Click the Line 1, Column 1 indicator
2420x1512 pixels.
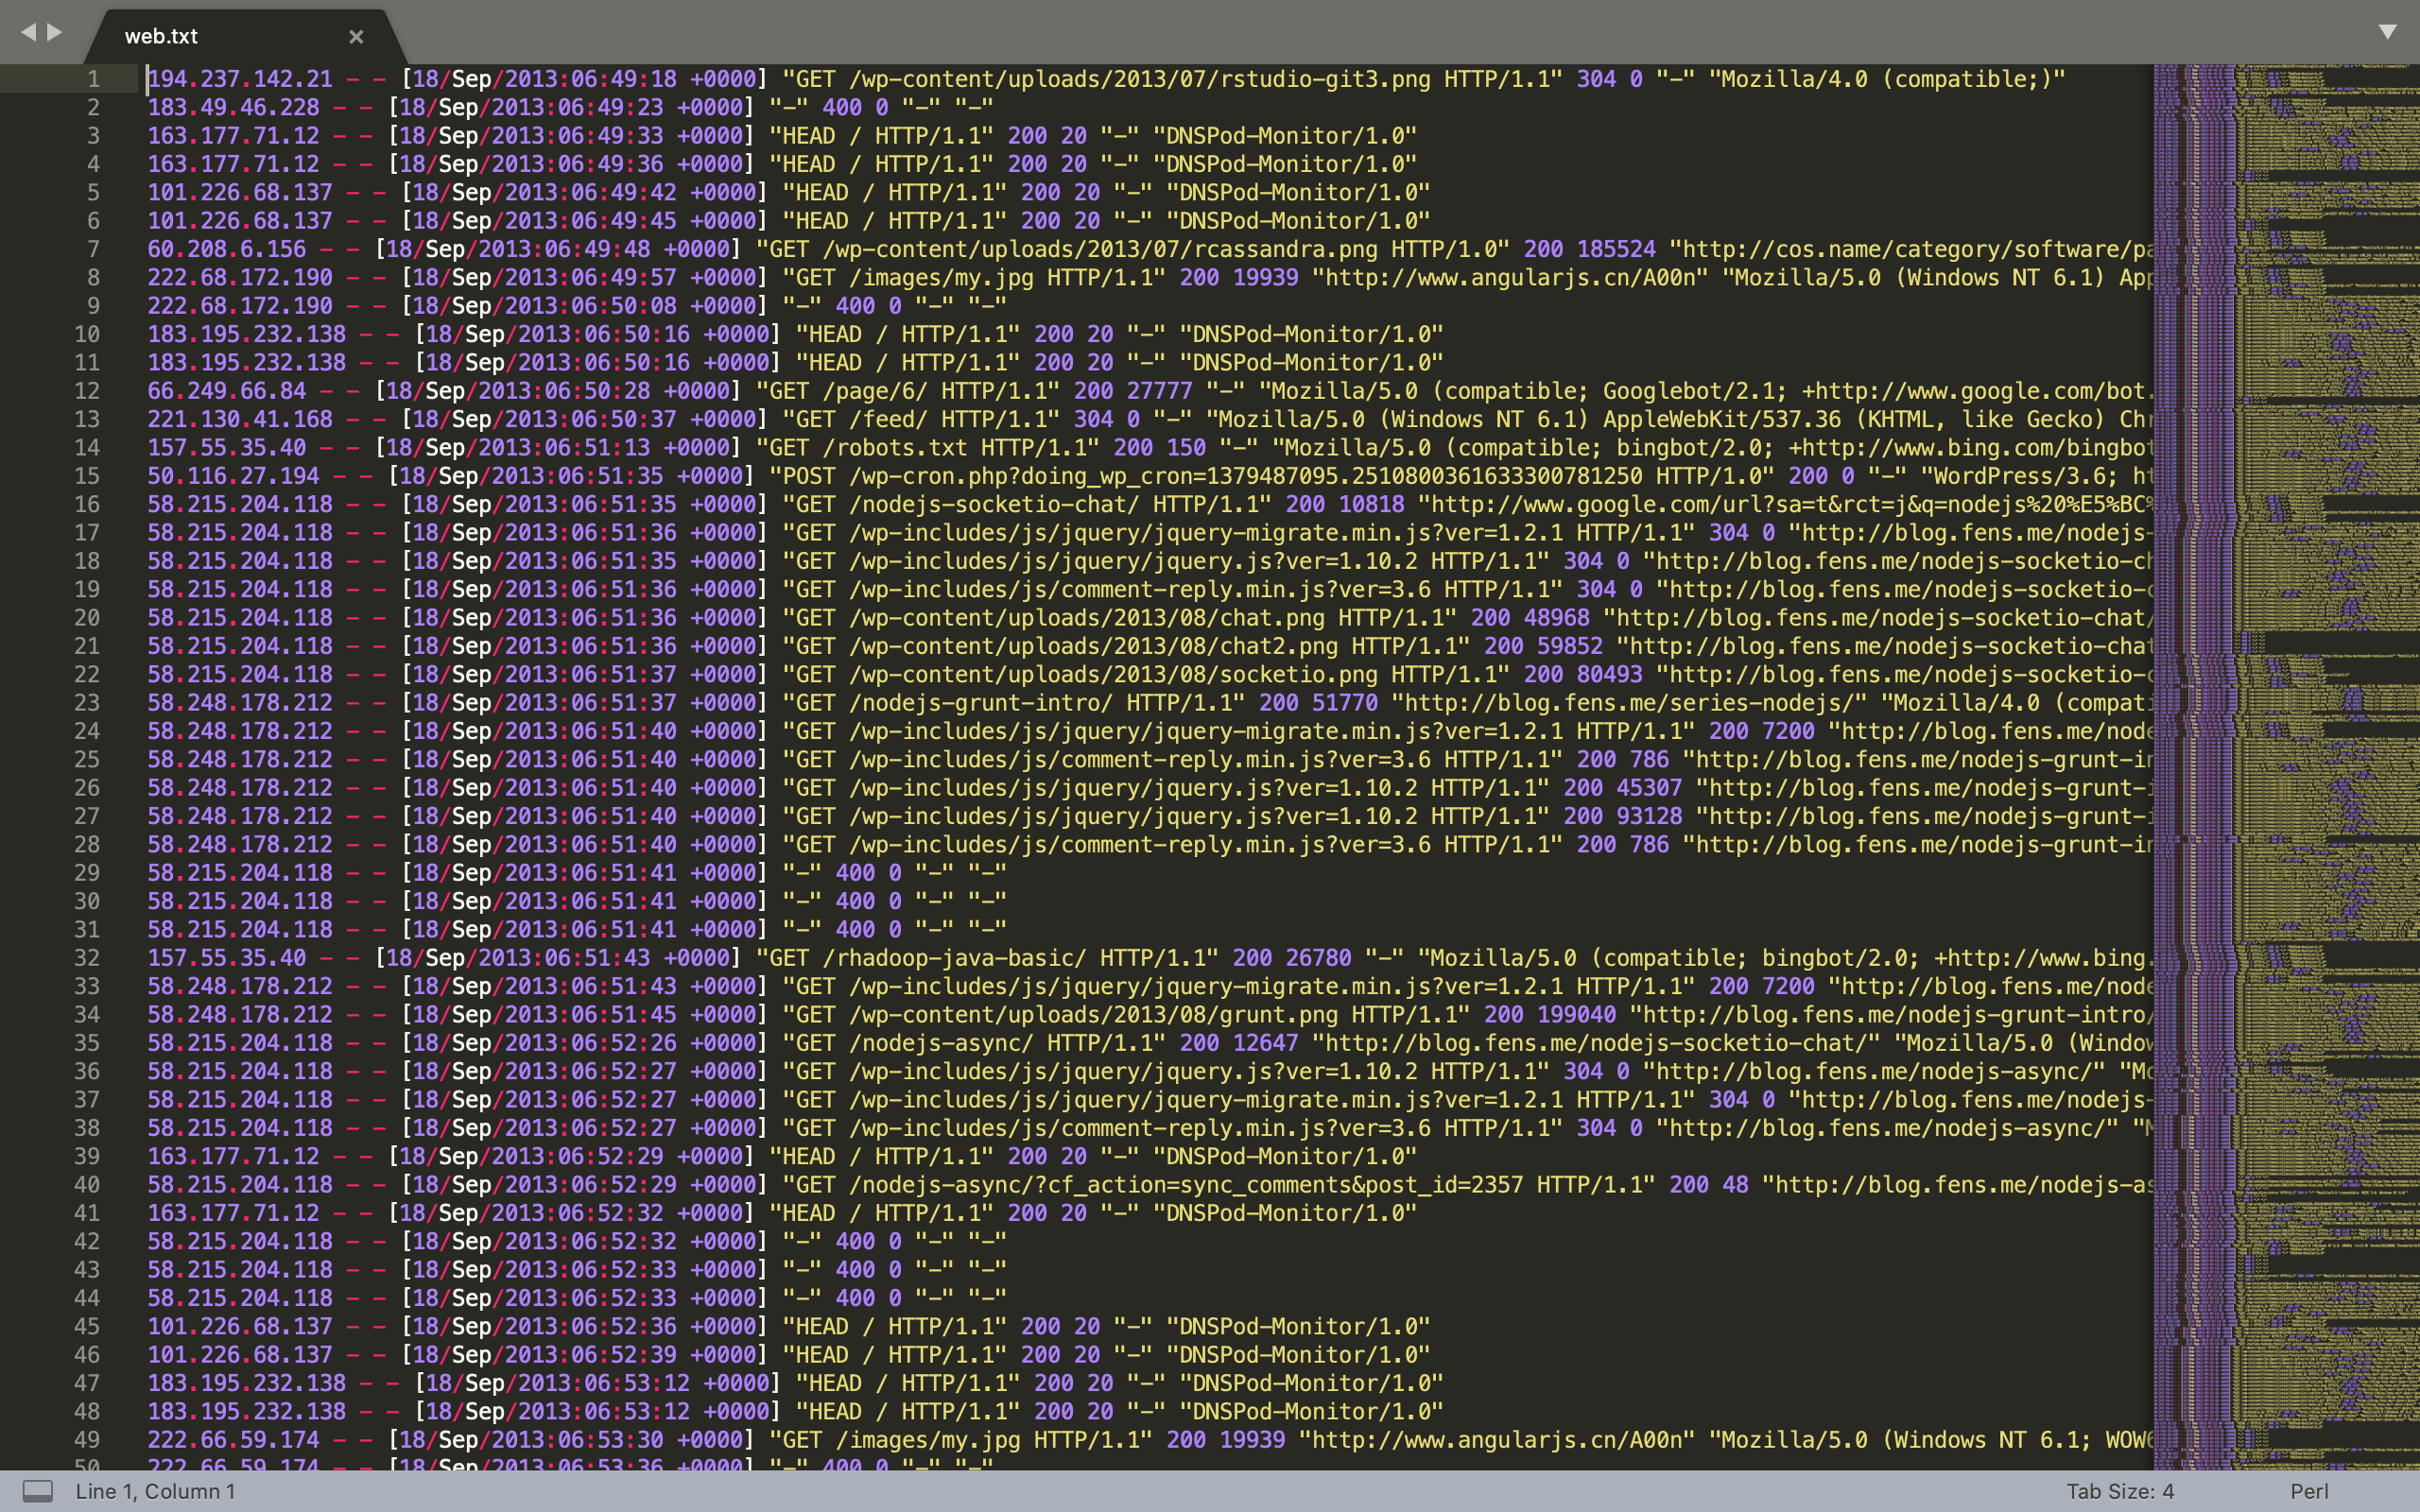coord(156,1491)
